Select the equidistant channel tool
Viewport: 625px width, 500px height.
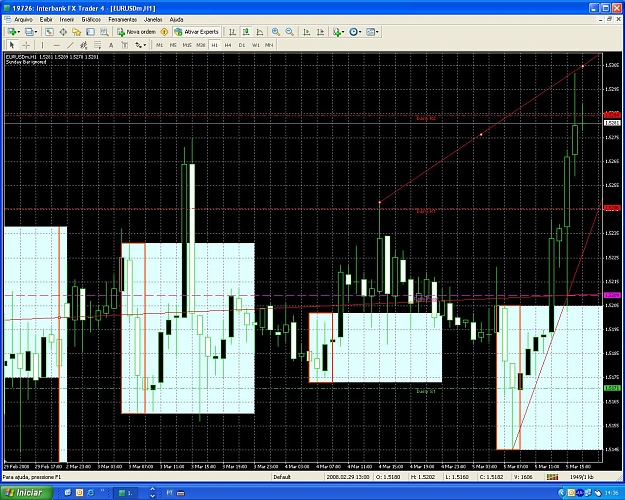click(84, 45)
